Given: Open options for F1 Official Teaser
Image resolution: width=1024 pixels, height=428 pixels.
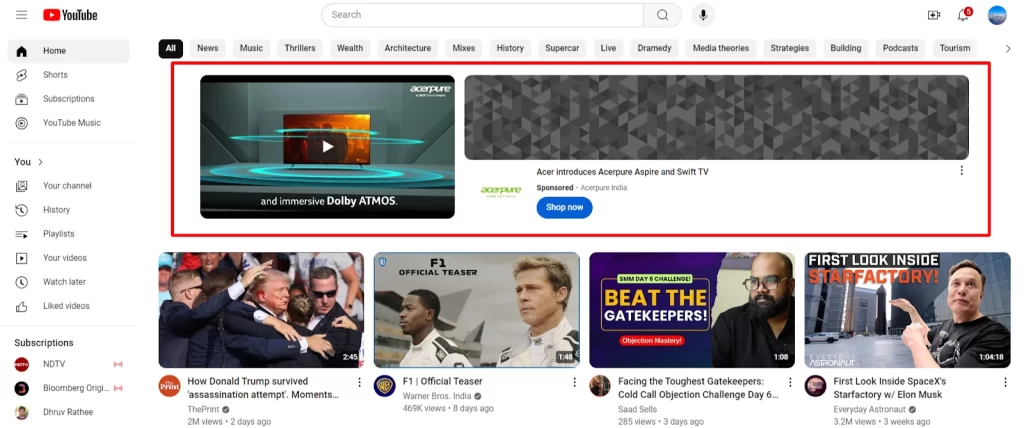Looking at the screenshot, I should tap(574, 382).
